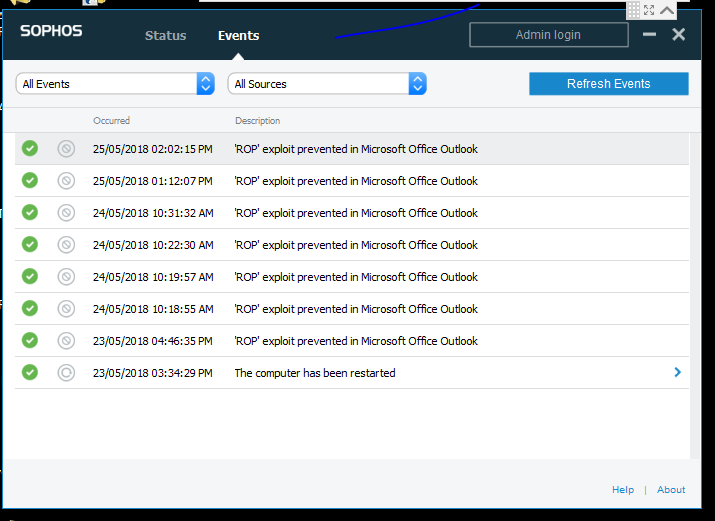Click blocked-source icon for 24/05/2018 10:18:55 AM event

coord(66,308)
